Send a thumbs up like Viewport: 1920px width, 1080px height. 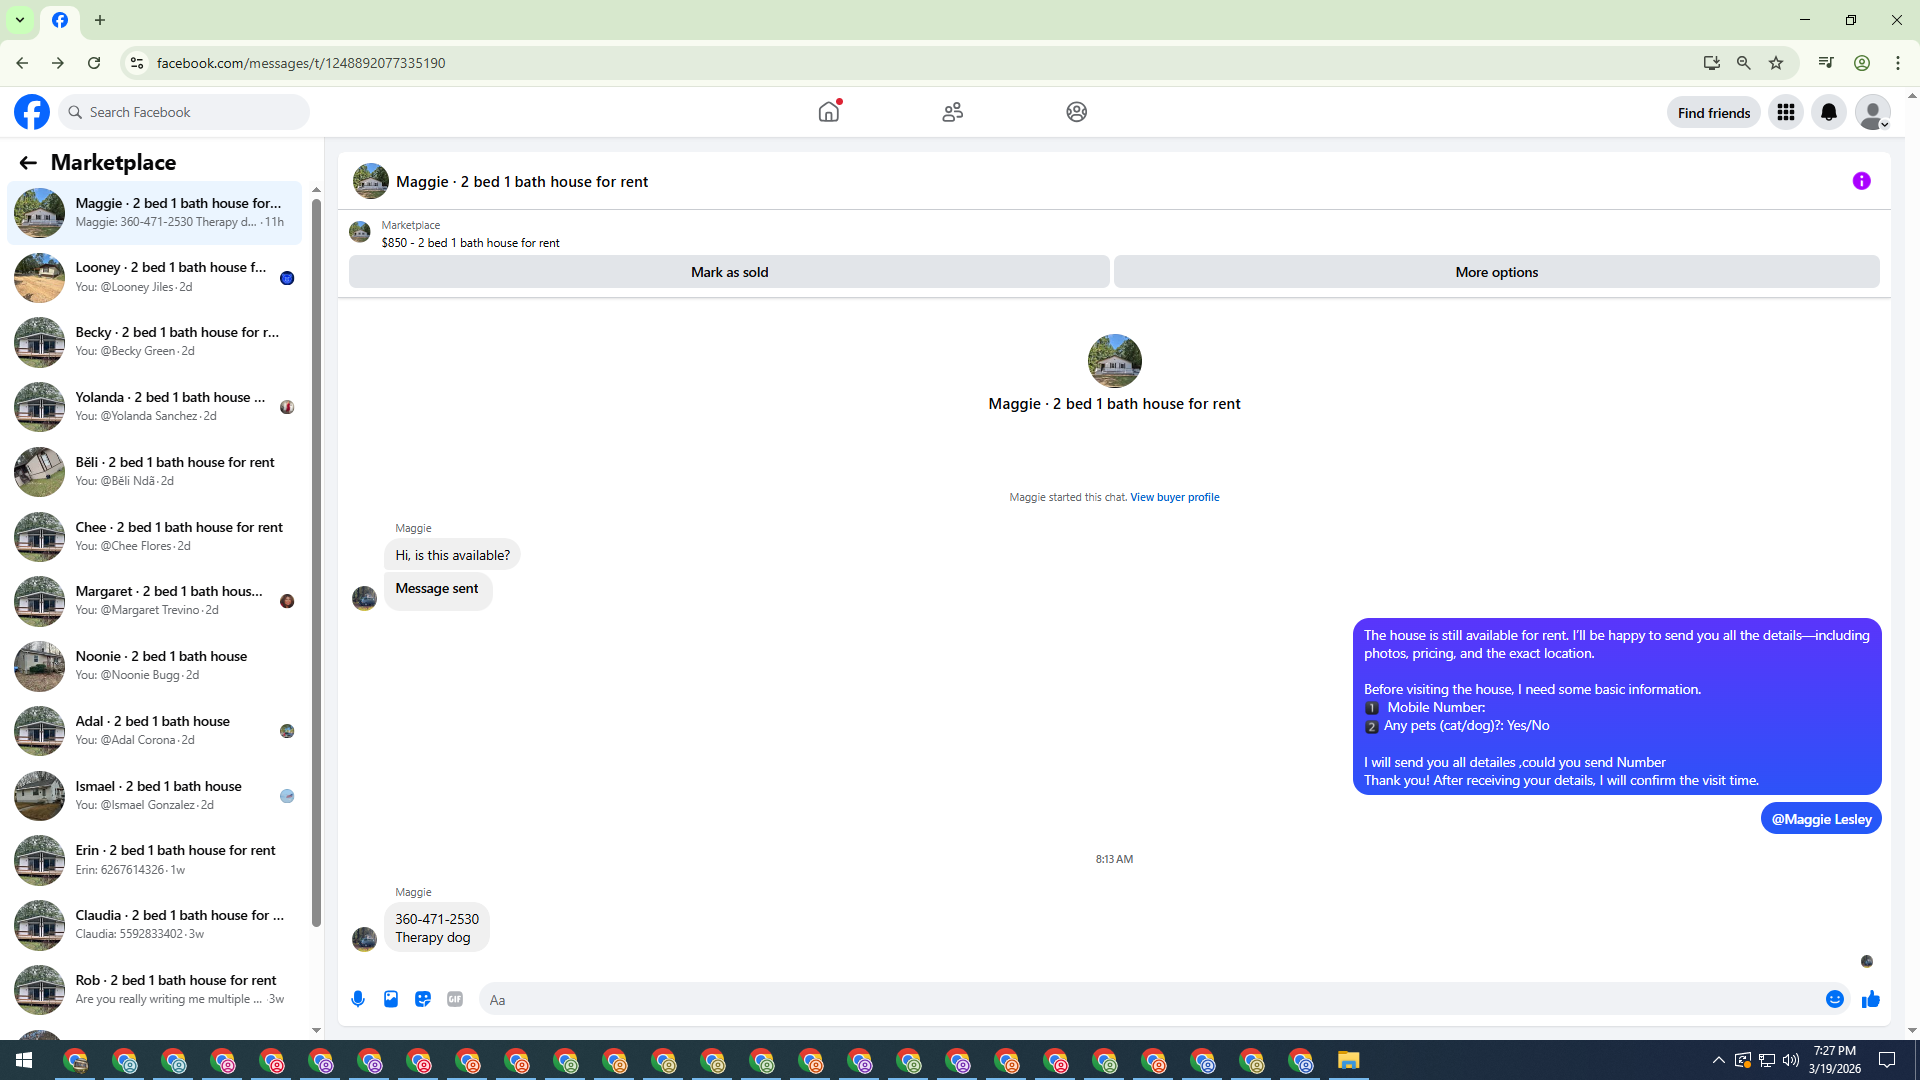click(x=1871, y=999)
